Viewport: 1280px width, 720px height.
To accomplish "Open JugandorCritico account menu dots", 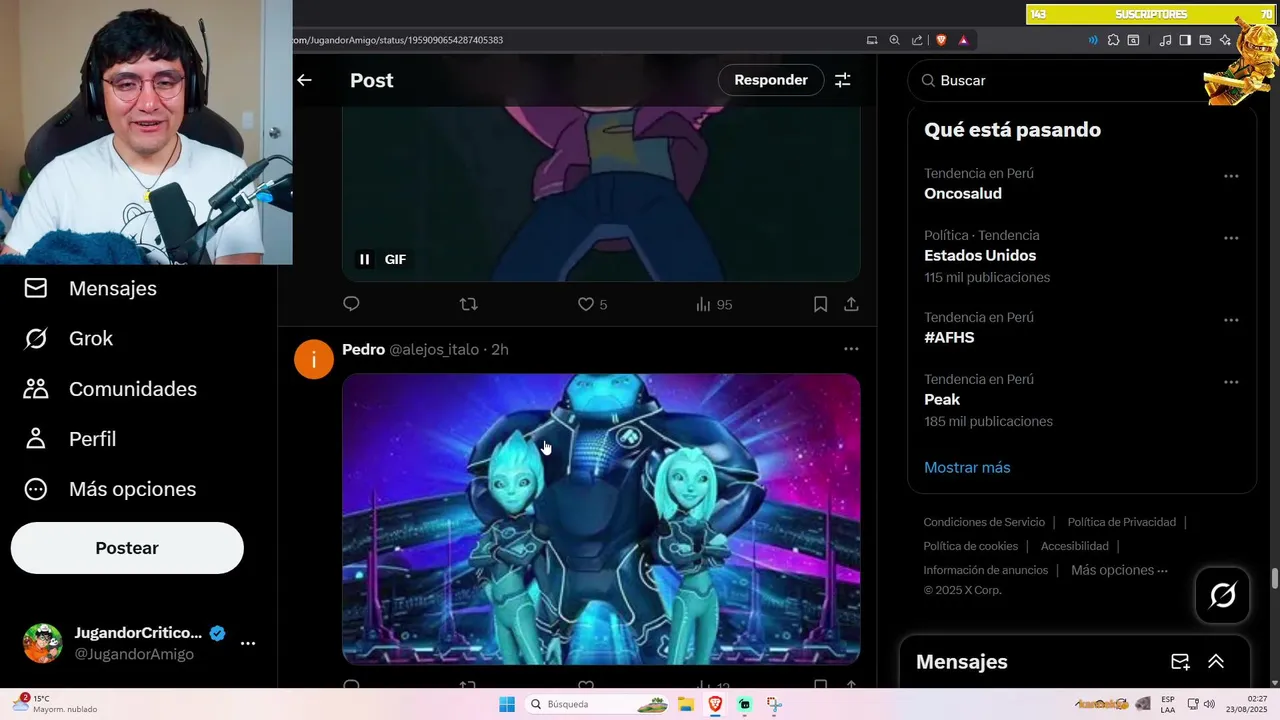I will [x=248, y=643].
